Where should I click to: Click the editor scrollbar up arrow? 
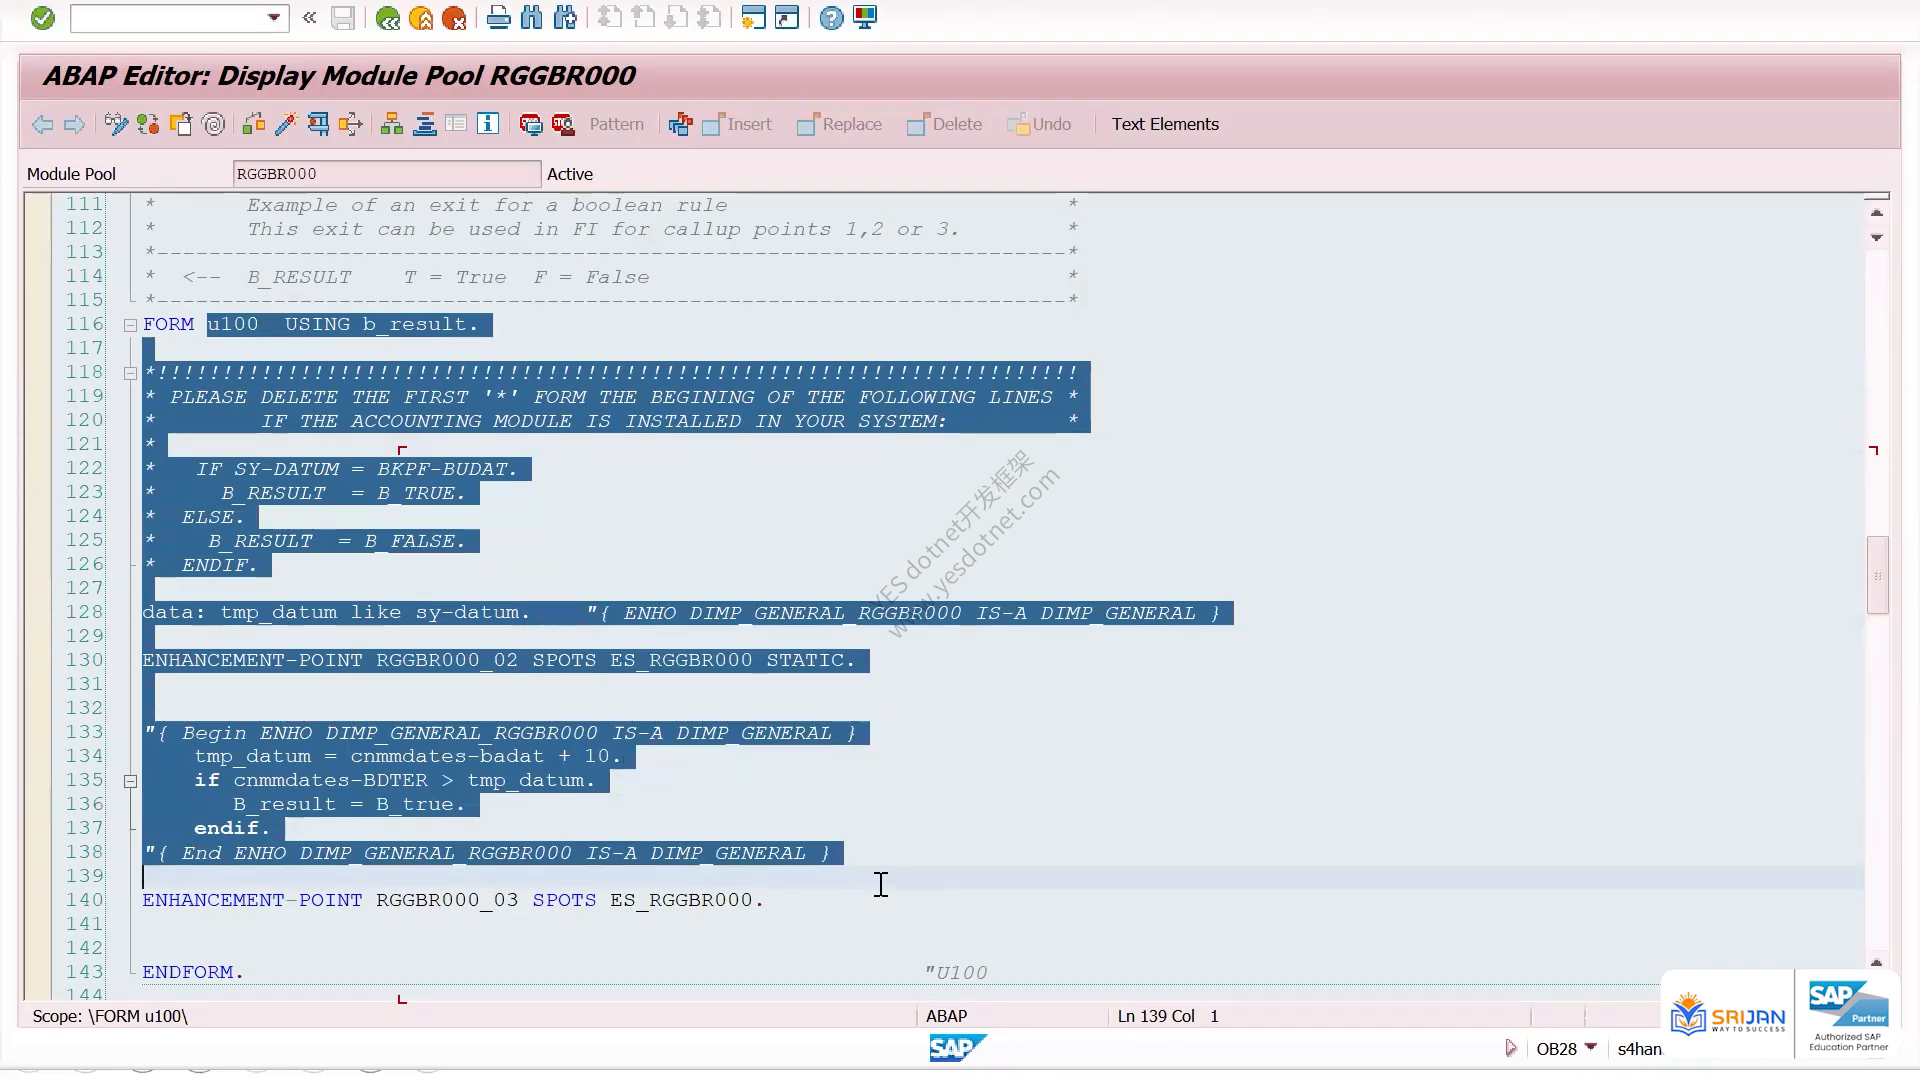coord(1877,213)
